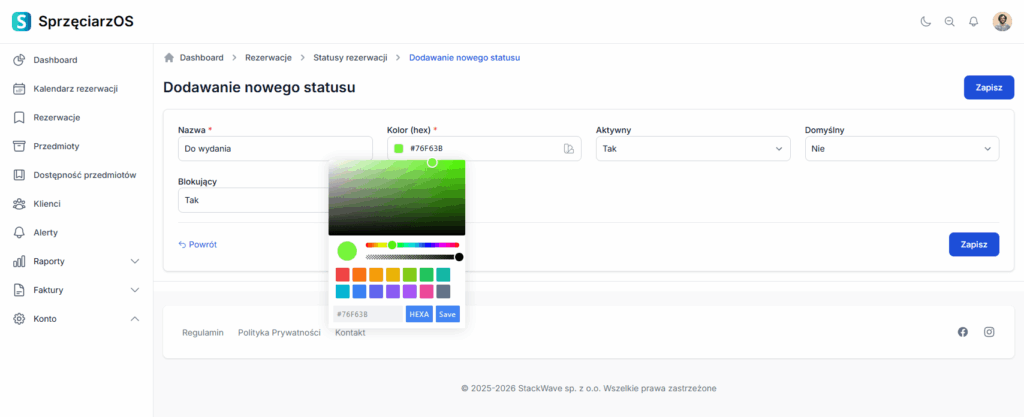Open user avatar profile menu
The image size is (1024, 417).
(1001, 21)
